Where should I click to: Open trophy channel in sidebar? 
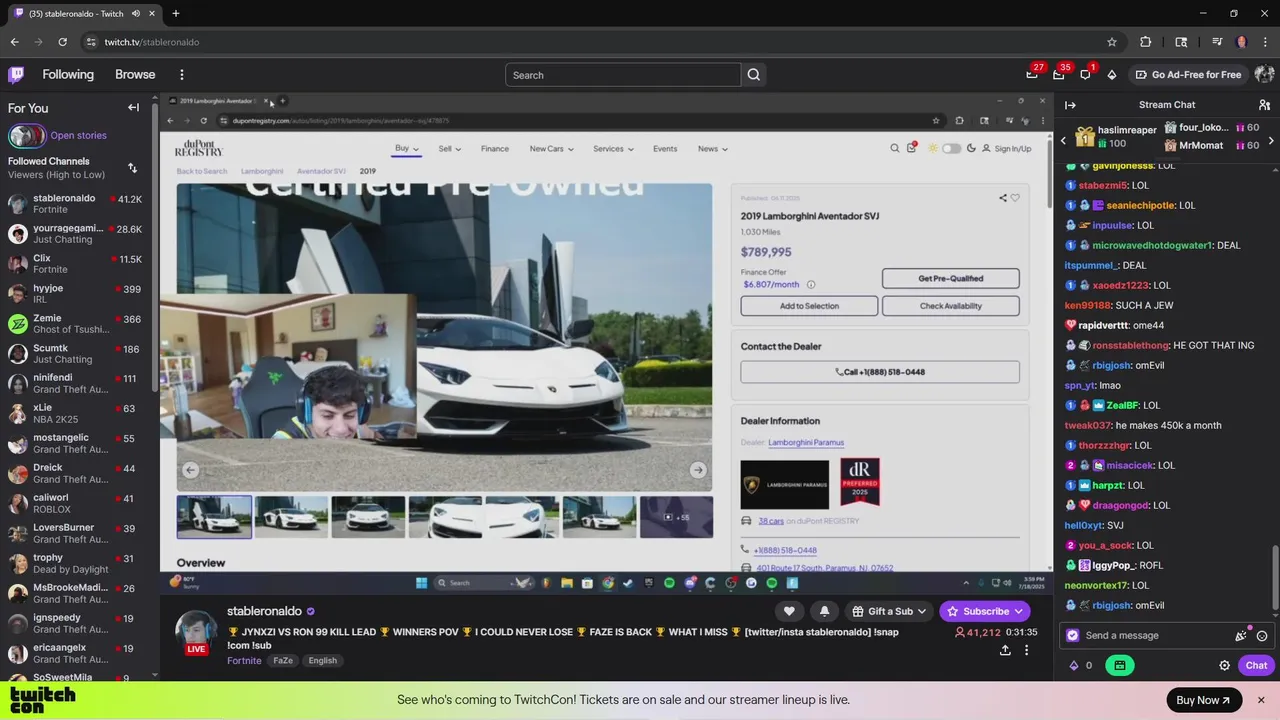click(76, 564)
